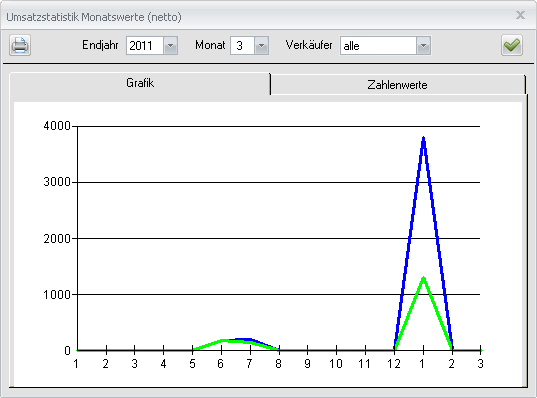Select the Grafik tab

(140, 83)
